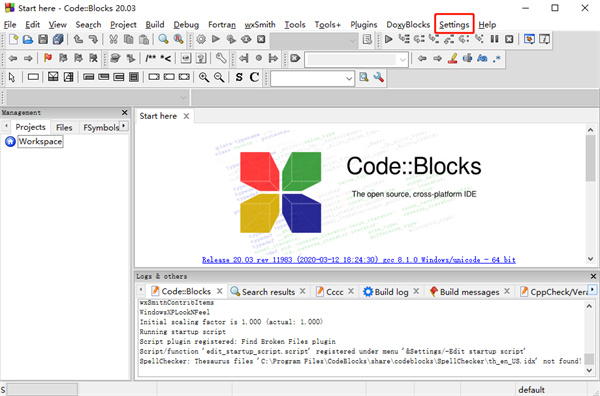Open Replace with magnifier R icon
Viewport: 600px width, 396px height.
coord(178,39)
